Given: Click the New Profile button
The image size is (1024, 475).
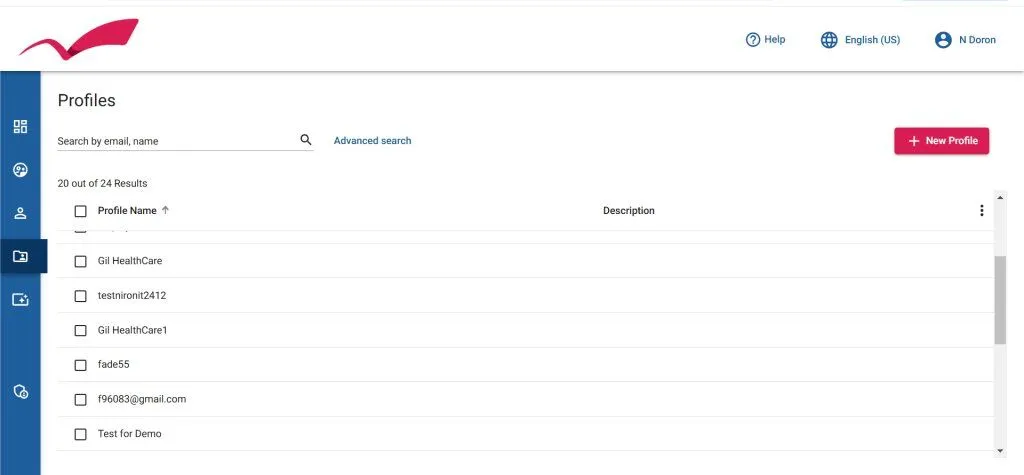Looking at the screenshot, I should [941, 141].
